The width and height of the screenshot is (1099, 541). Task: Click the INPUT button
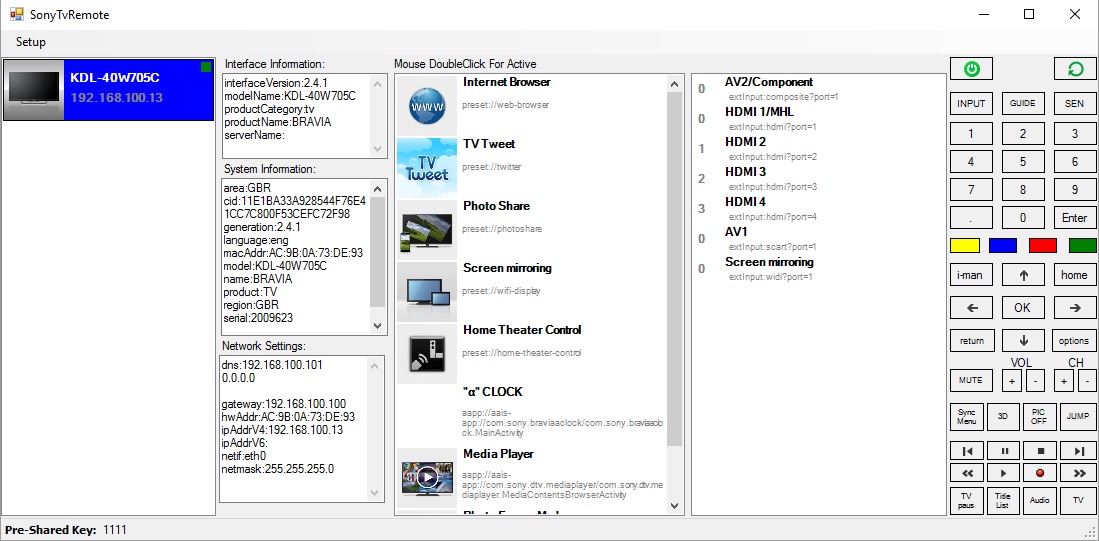pyautogui.click(x=970, y=104)
